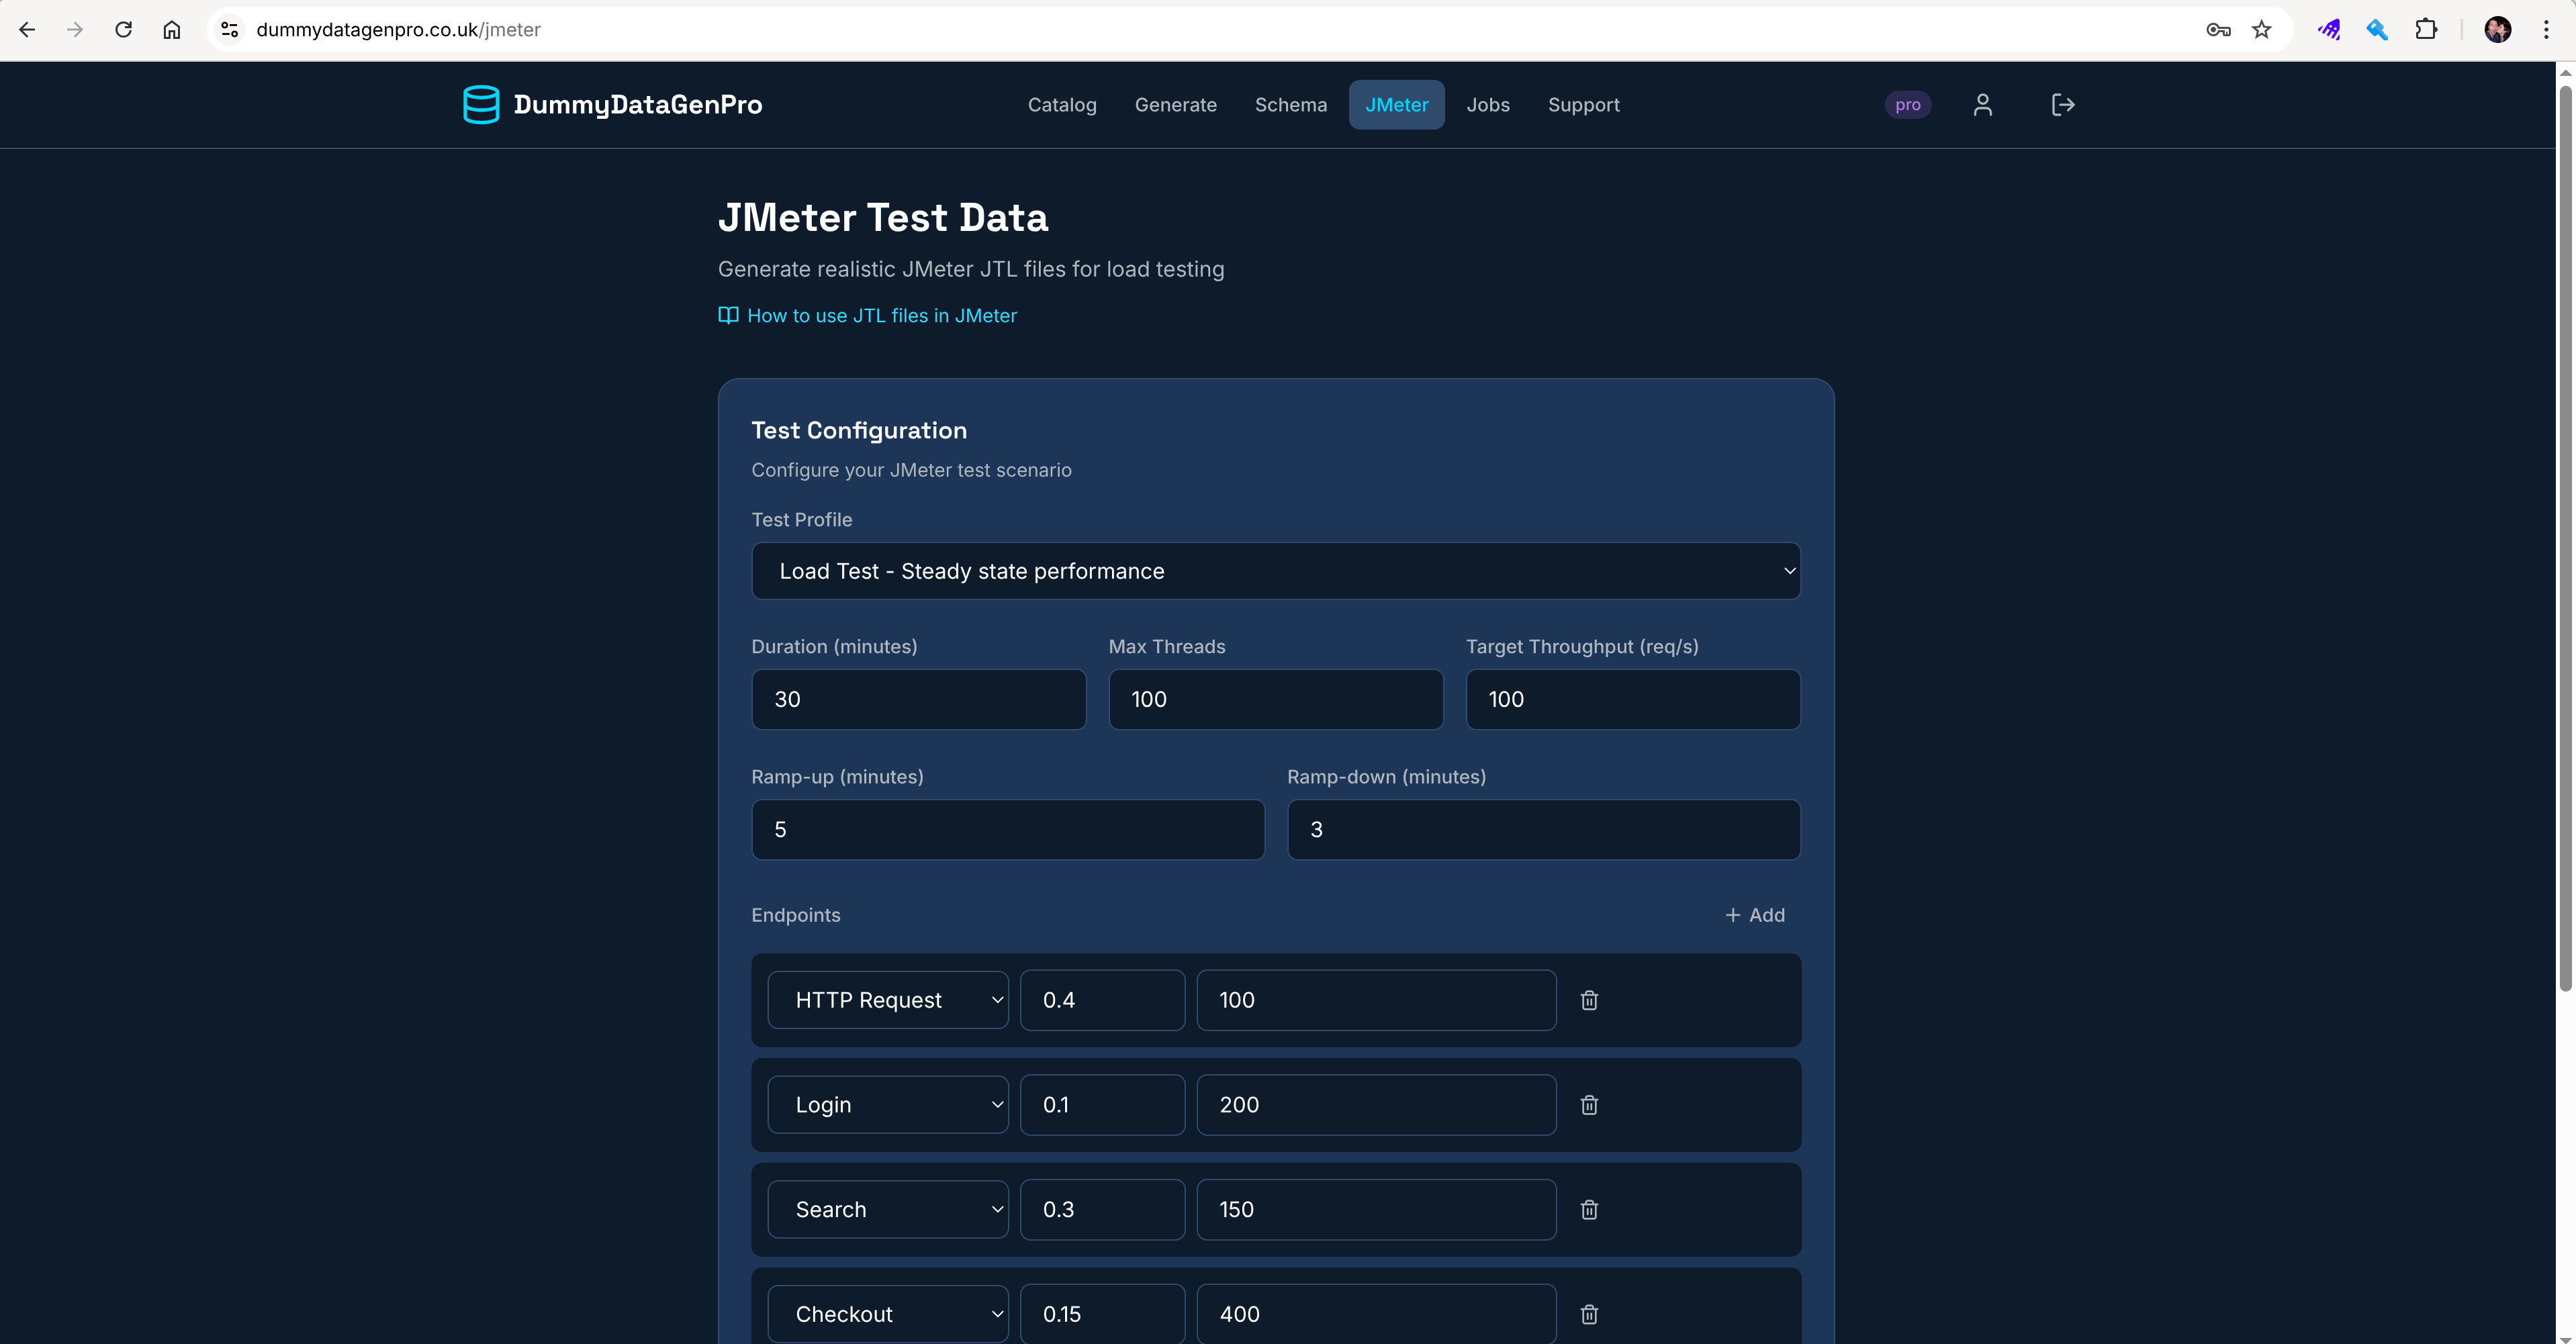Navigate to the Catalog section
The width and height of the screenshot is (2576, 1344).
(1062, 104)
